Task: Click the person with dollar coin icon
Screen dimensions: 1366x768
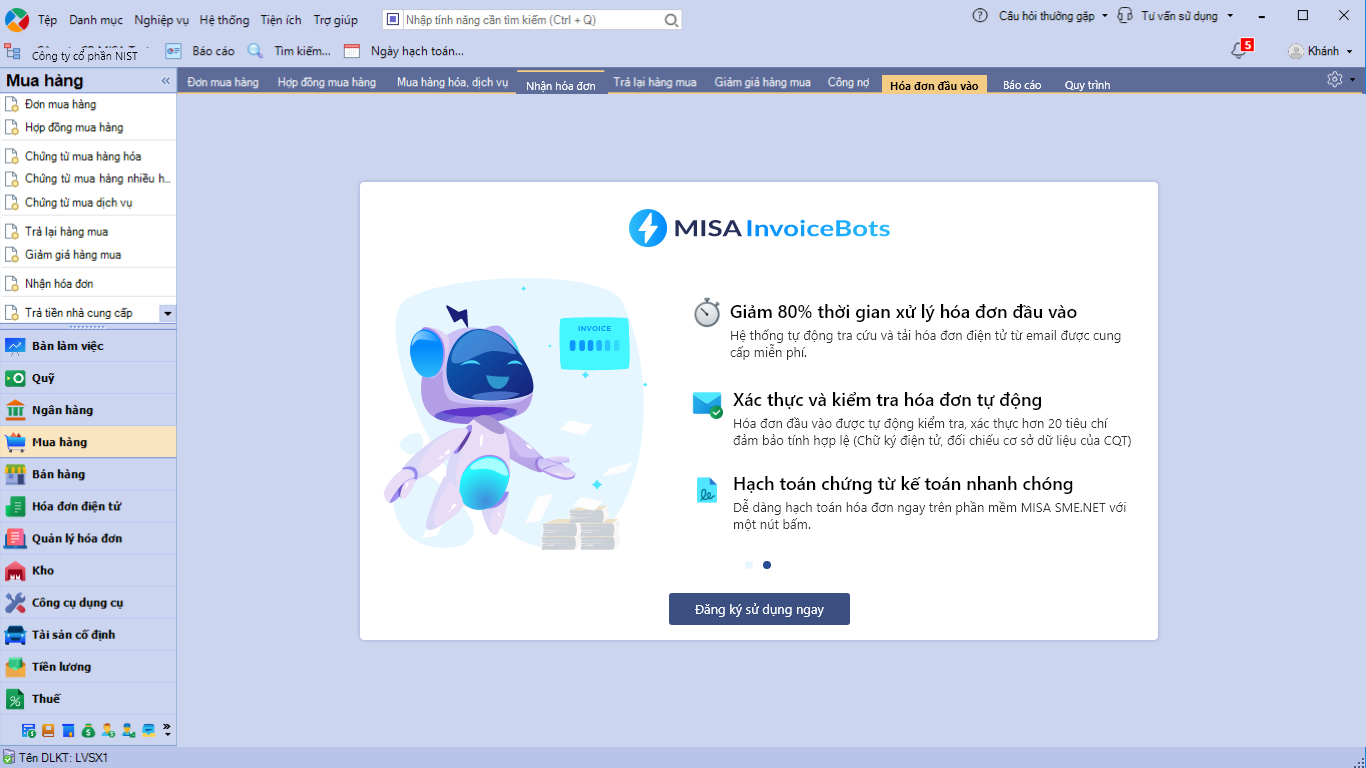Action: [x=108, y=731]
